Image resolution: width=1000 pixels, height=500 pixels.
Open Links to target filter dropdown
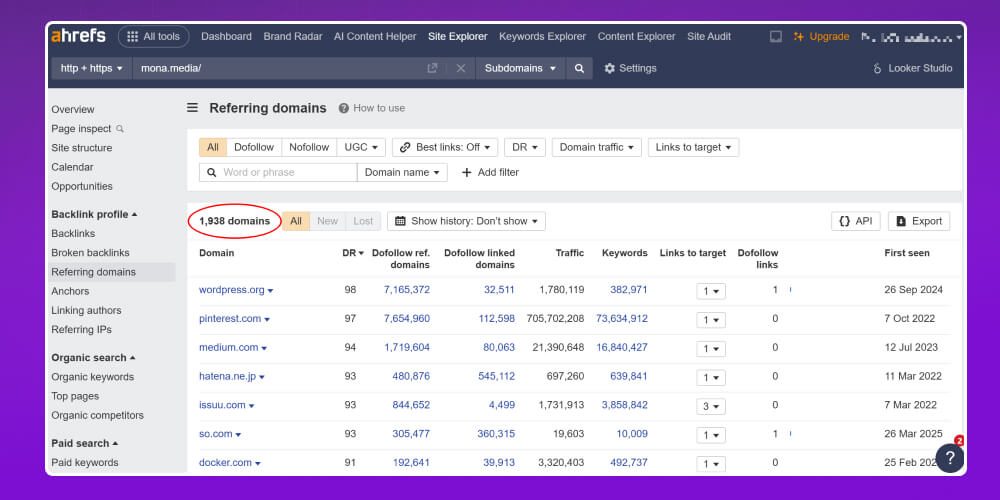694,147
